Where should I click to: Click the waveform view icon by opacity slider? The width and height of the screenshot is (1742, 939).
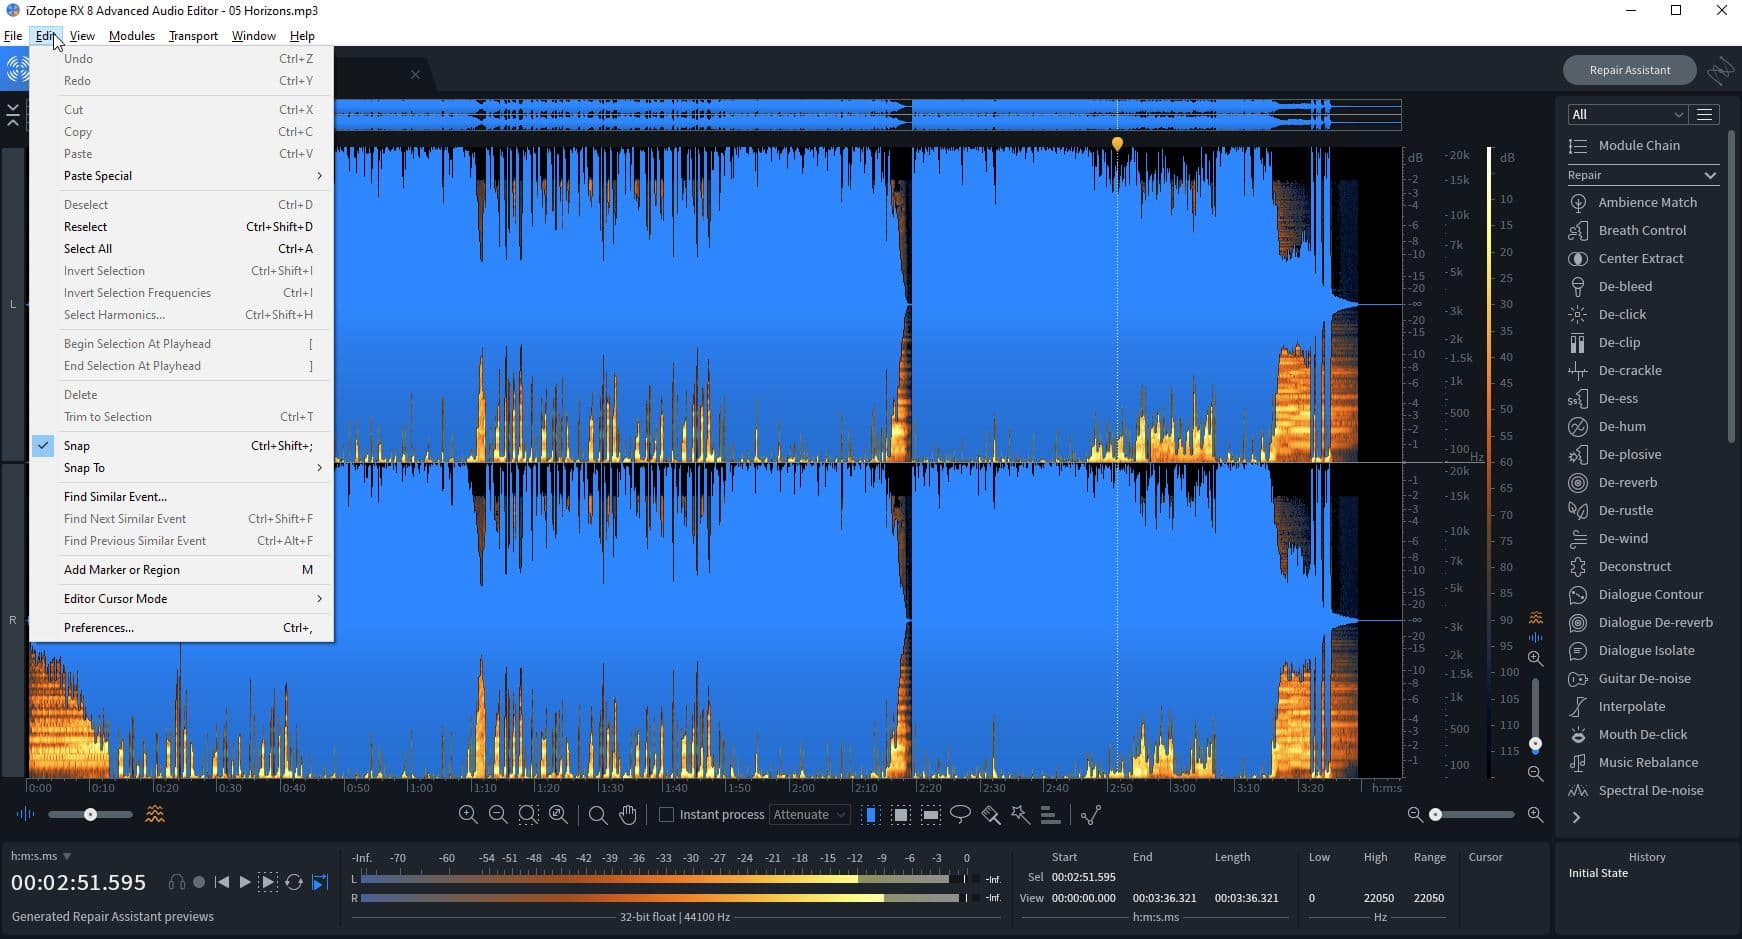pos(25,814)
